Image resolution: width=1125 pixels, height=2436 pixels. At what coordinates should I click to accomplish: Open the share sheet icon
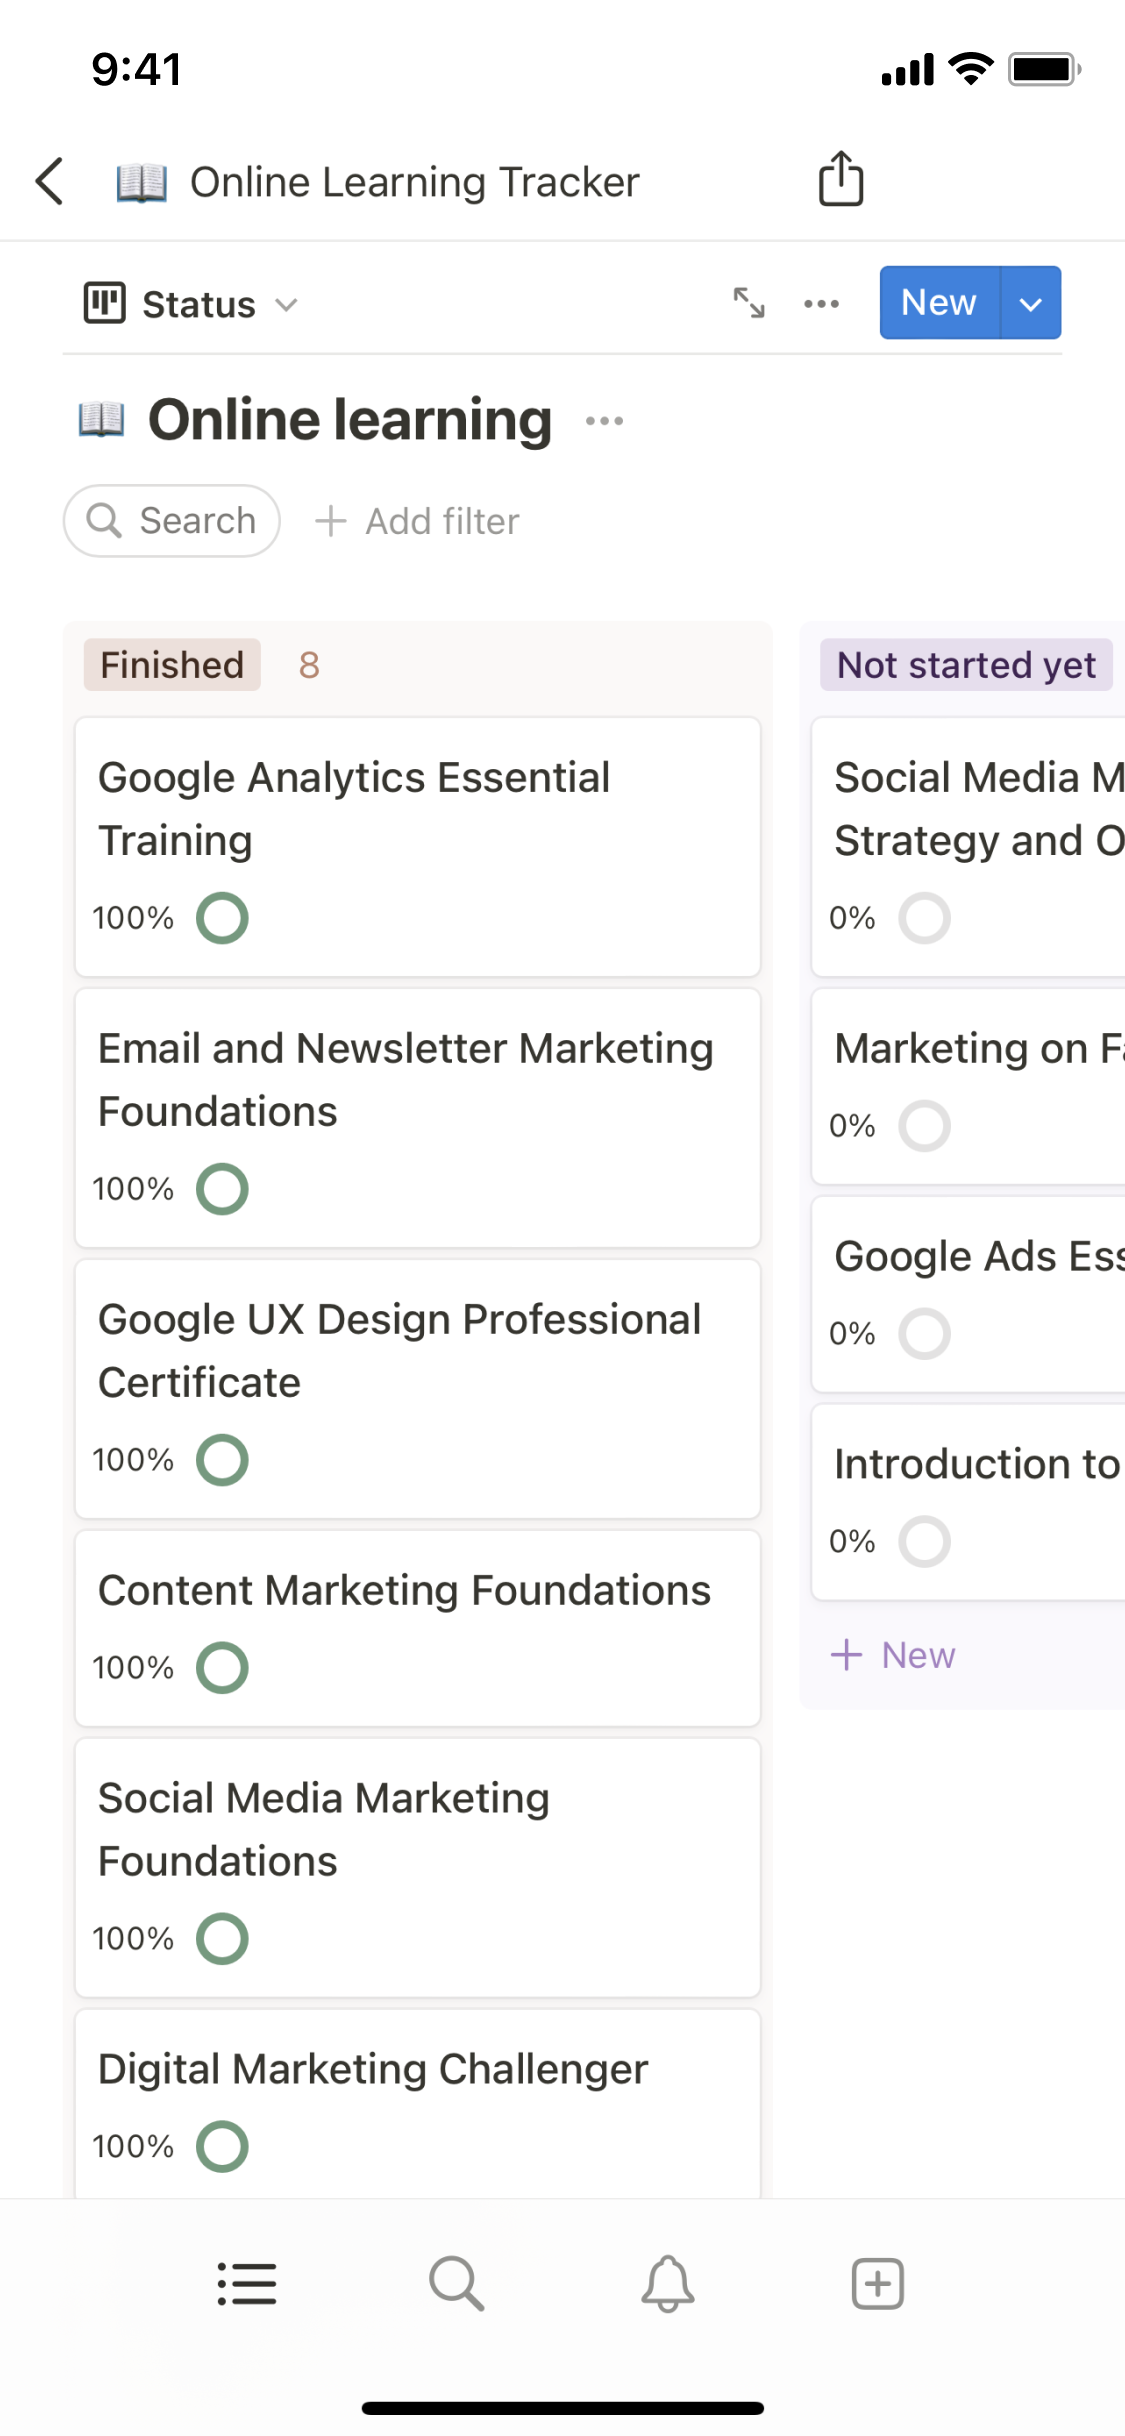(840, 180)
